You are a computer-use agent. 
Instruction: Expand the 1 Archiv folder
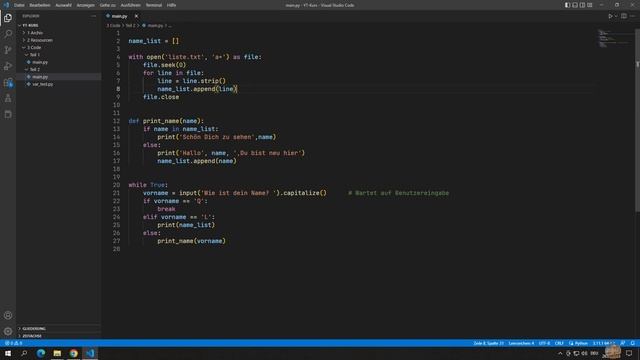point(58,33)
